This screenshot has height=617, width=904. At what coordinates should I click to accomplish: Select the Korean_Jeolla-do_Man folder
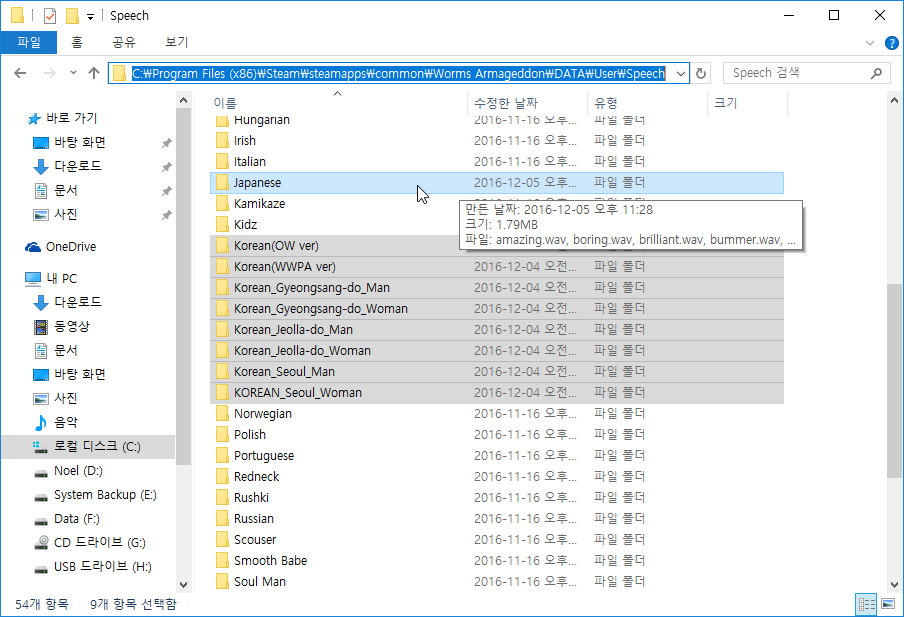click(496, 330)
